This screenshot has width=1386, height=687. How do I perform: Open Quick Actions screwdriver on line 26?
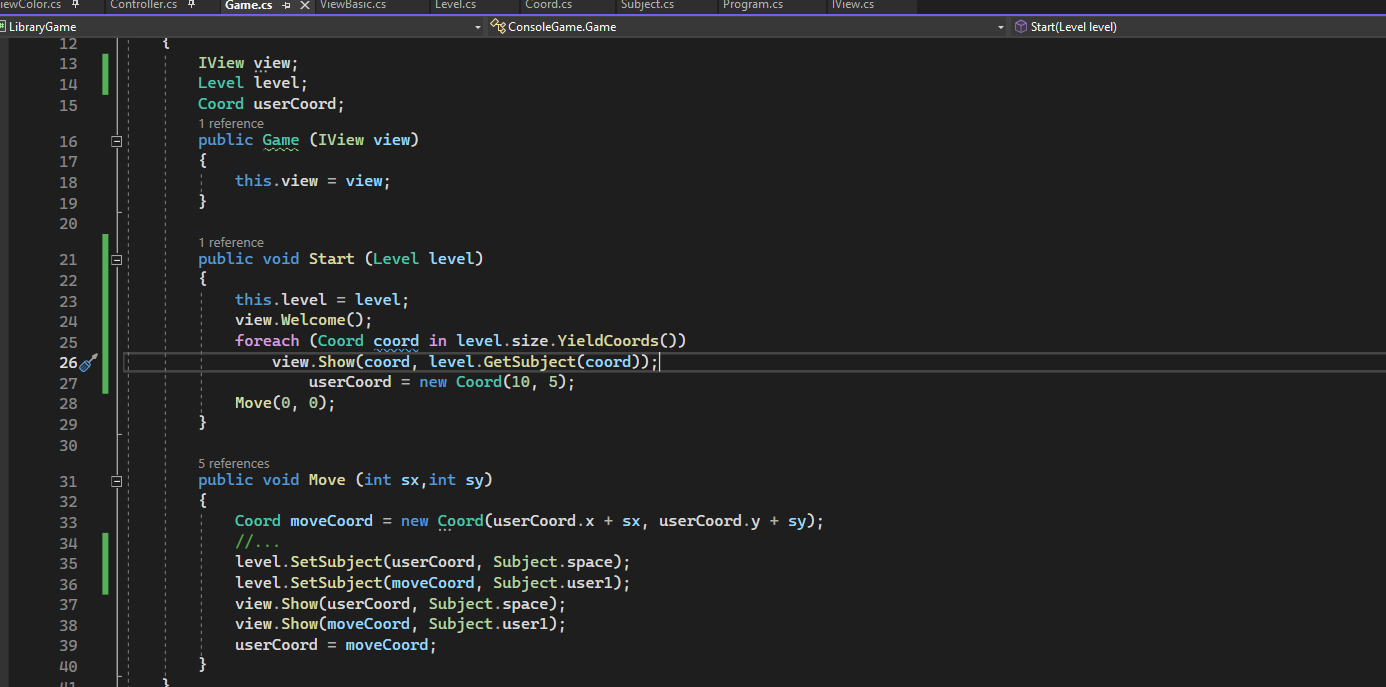(87, 362)
